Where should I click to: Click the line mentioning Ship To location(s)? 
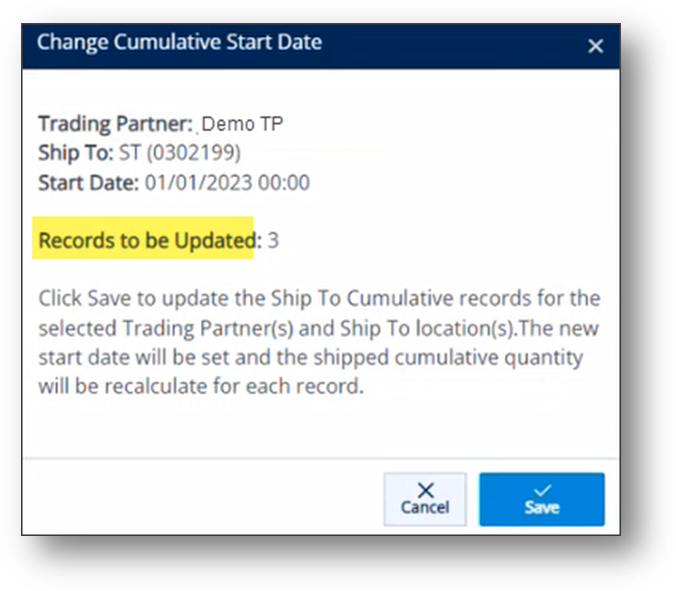coord(319,328)
